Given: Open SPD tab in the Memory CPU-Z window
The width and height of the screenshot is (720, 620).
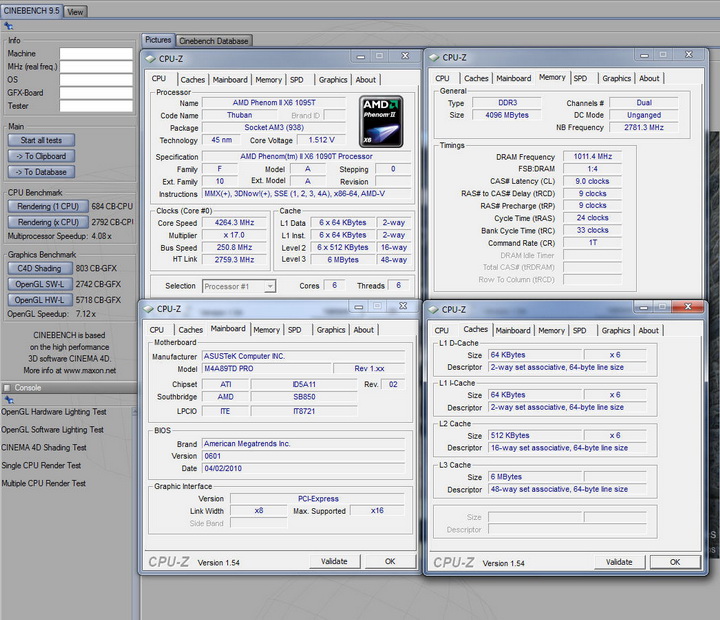Looking at the screenshot, I should pos(580,79).
